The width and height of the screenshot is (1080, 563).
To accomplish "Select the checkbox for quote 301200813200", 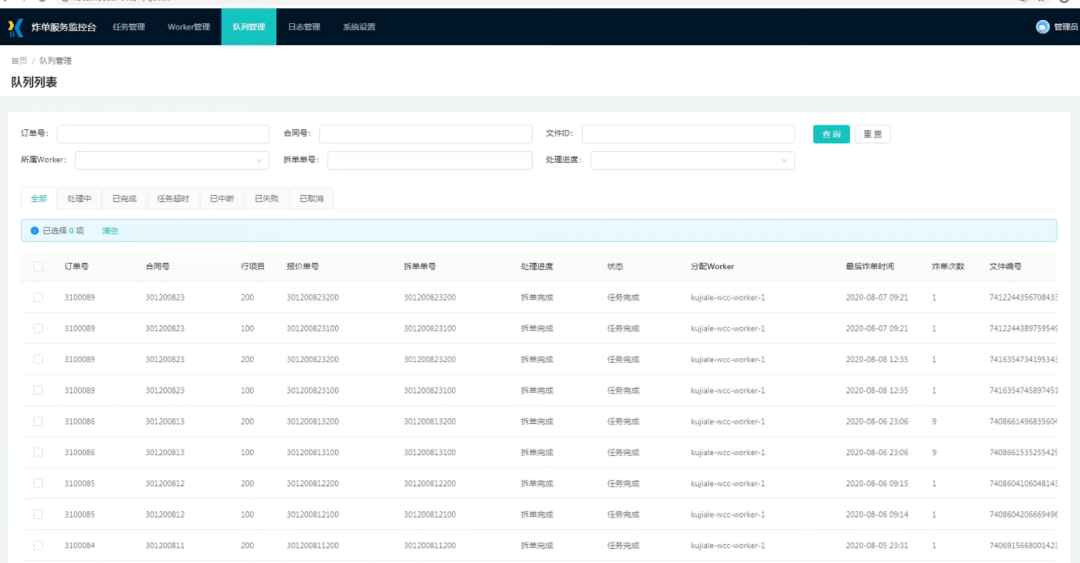I will pyautogui.click(x=38, y=421).
